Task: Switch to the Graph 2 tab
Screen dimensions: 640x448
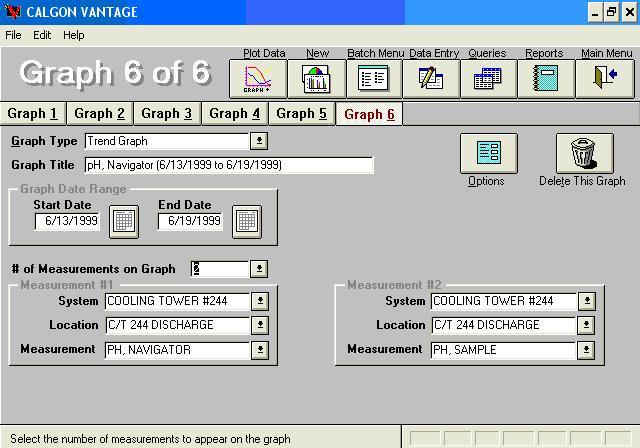Action: [99, 113]
